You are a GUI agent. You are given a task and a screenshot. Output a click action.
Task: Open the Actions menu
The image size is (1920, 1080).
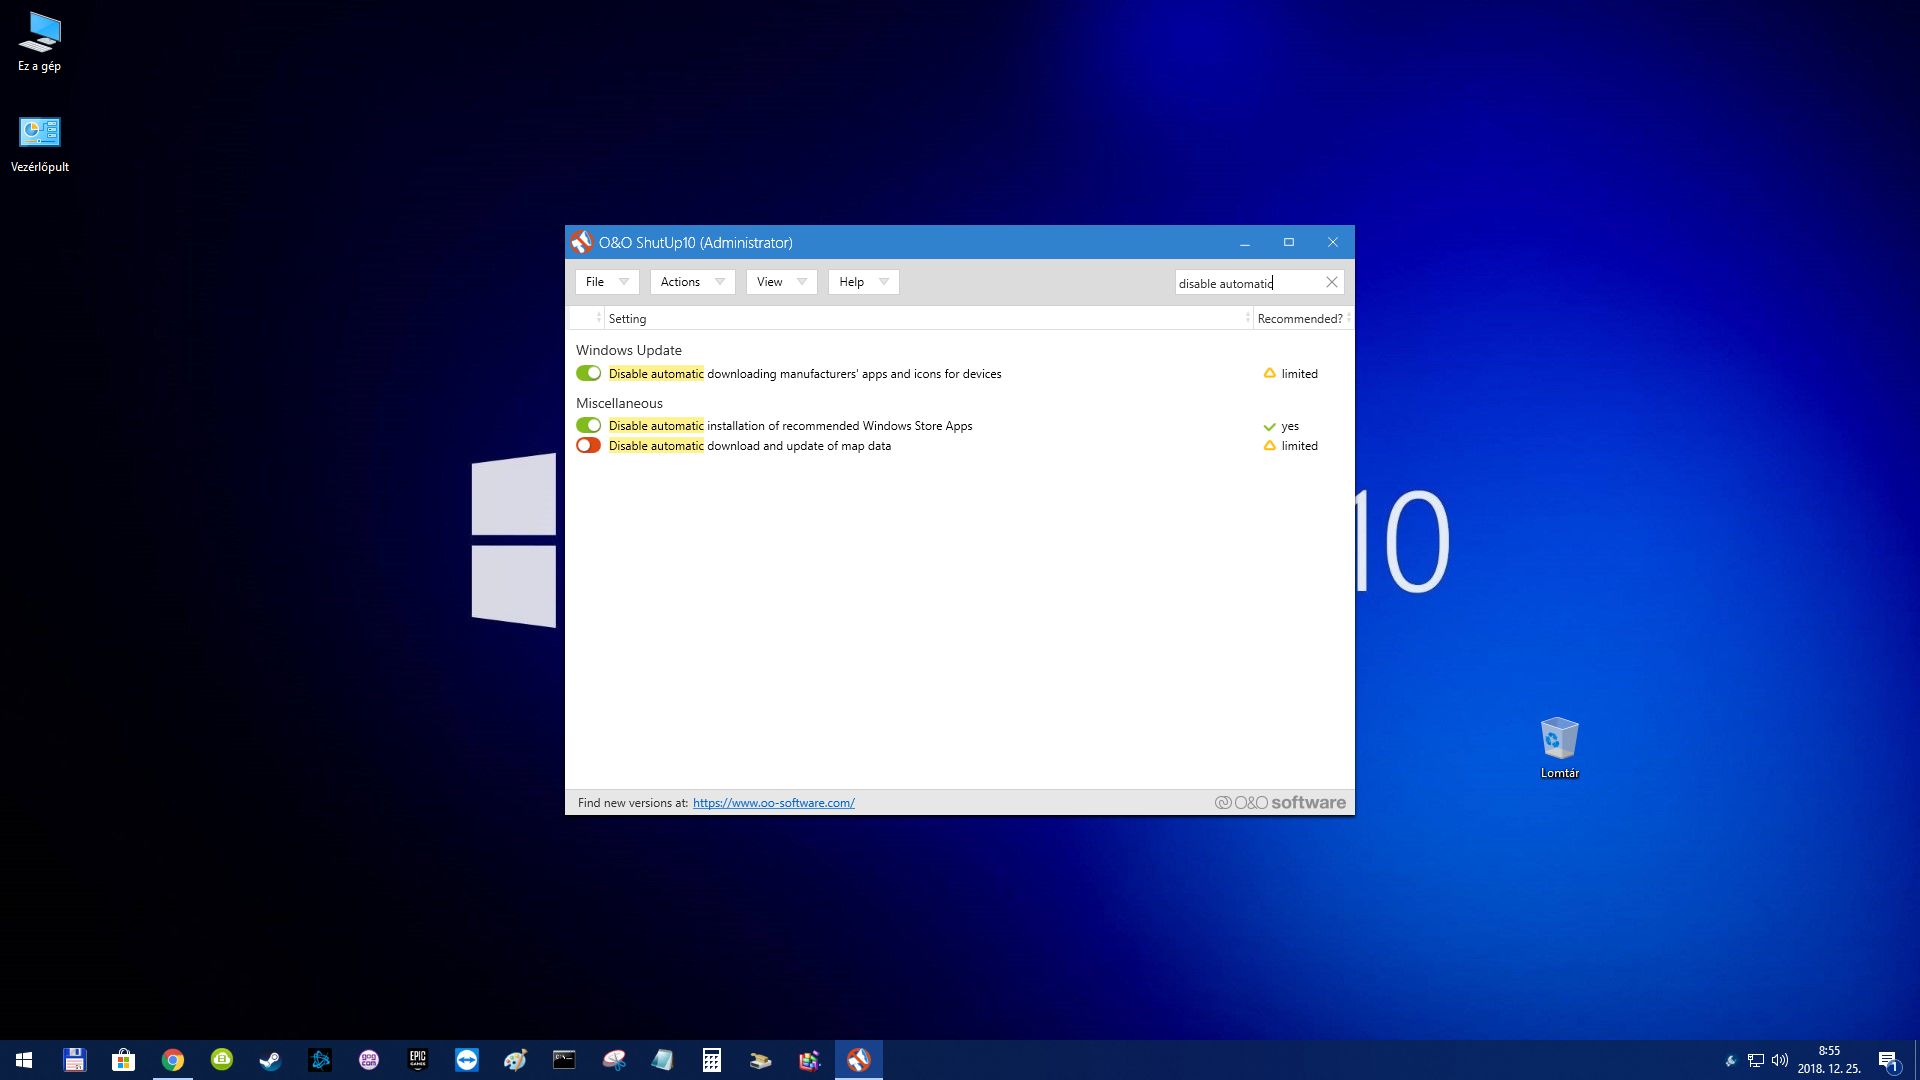[692, 282]
